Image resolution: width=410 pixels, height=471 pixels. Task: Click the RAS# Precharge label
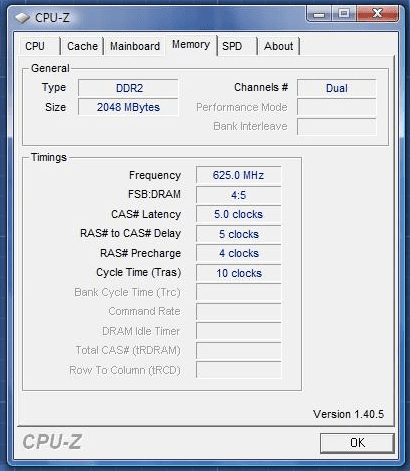pyautogui.click(x=140, y=253)
